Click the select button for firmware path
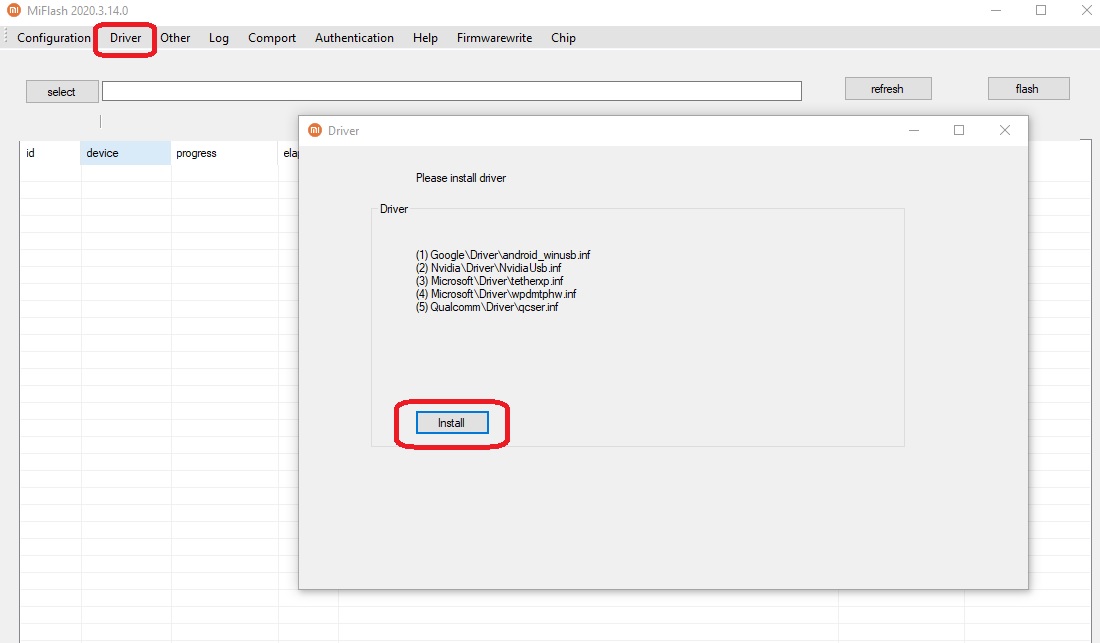 pyautogui.click(x=62, y=91)
